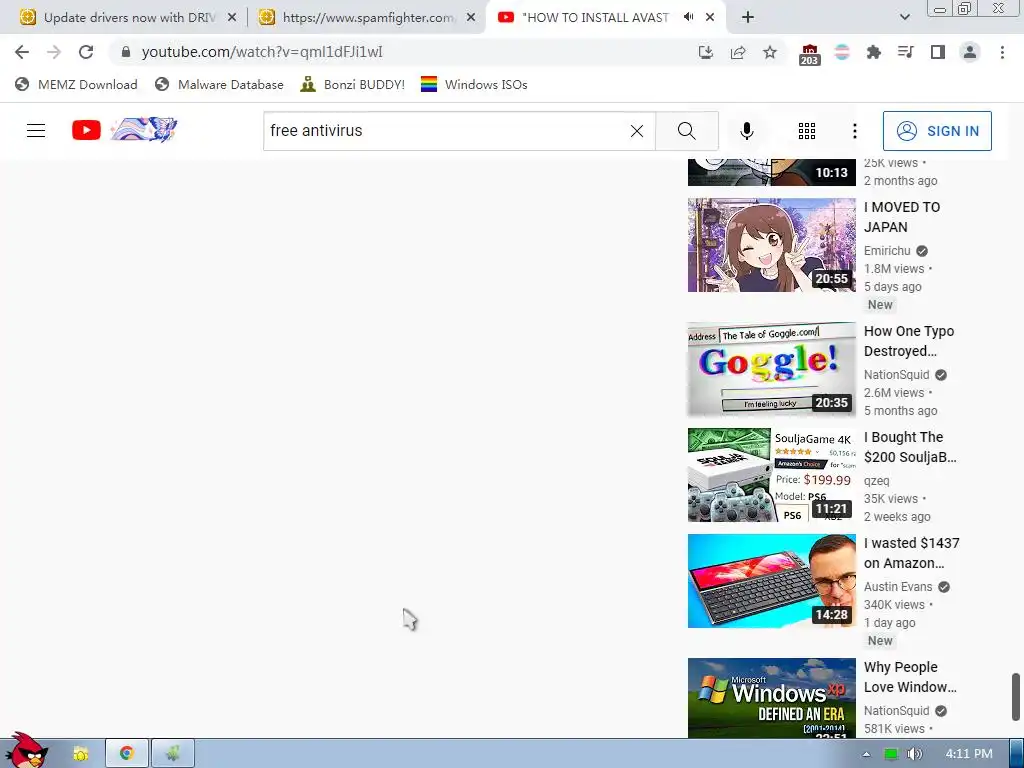Screen dimensions: 1024x768
Task: Click the install app icon in the address bar
Action: [705, 52]
